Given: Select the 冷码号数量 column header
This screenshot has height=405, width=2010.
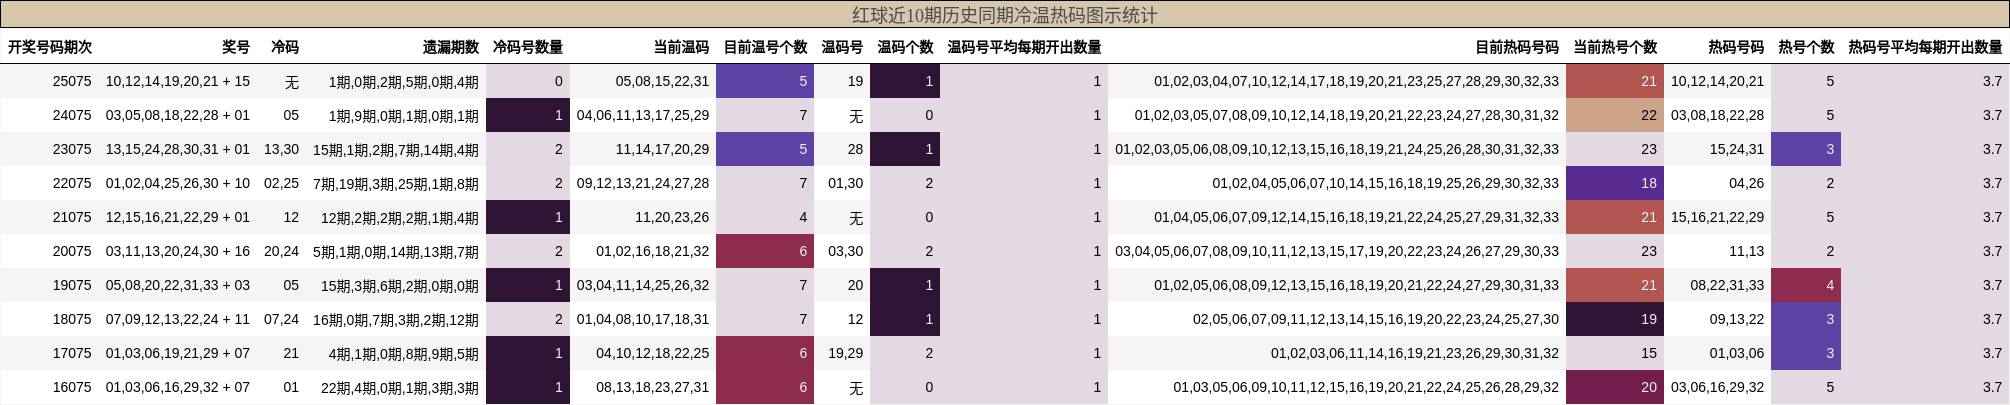Looking at the screenshot, I should click(528, 47).
